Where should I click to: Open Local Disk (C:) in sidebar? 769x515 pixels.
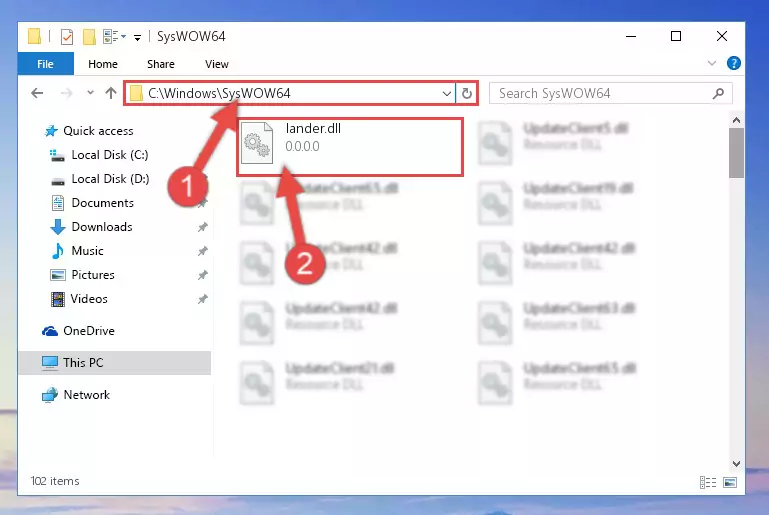[110, 155]
